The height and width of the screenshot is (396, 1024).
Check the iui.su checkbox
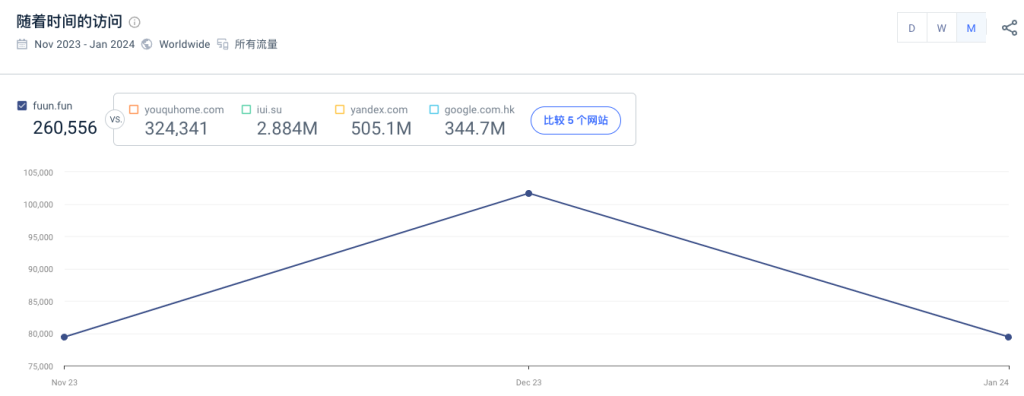pyautogui.click(x=246, y=110)
